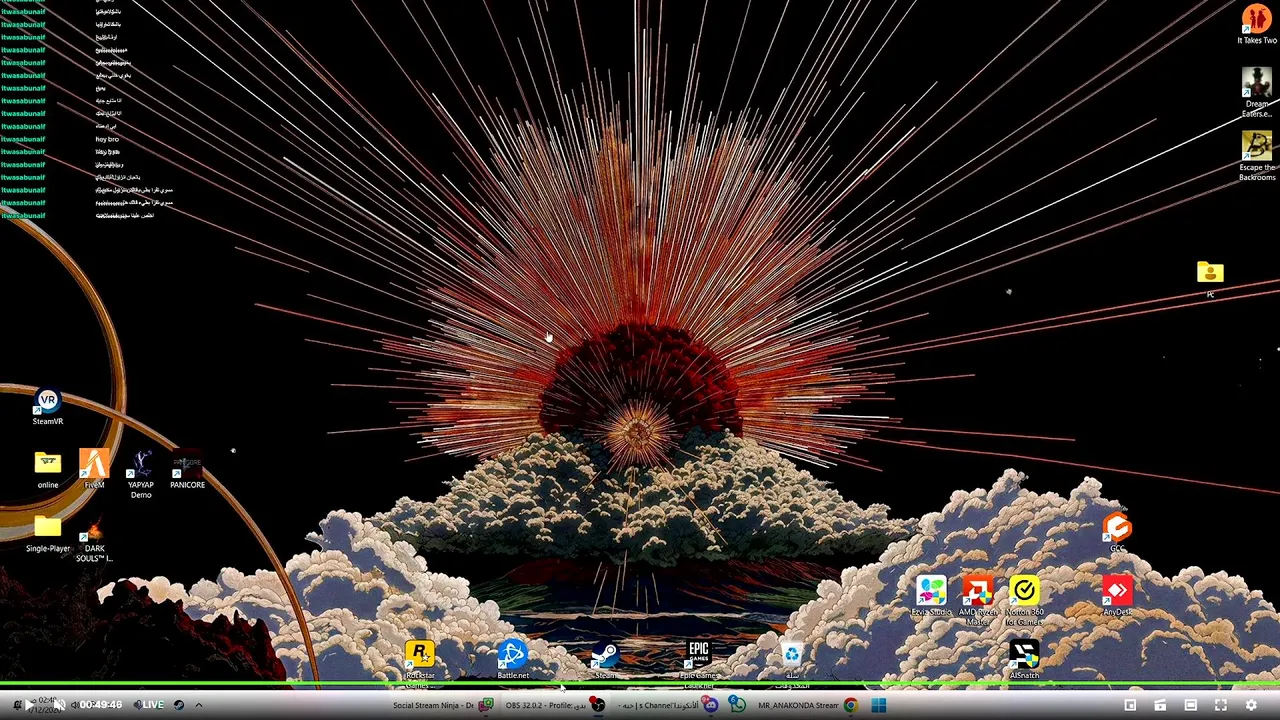Screen dimensions: 1280x720
Task: Click the Chrome icon in the taskbar
Action: [x=850, y=705]
